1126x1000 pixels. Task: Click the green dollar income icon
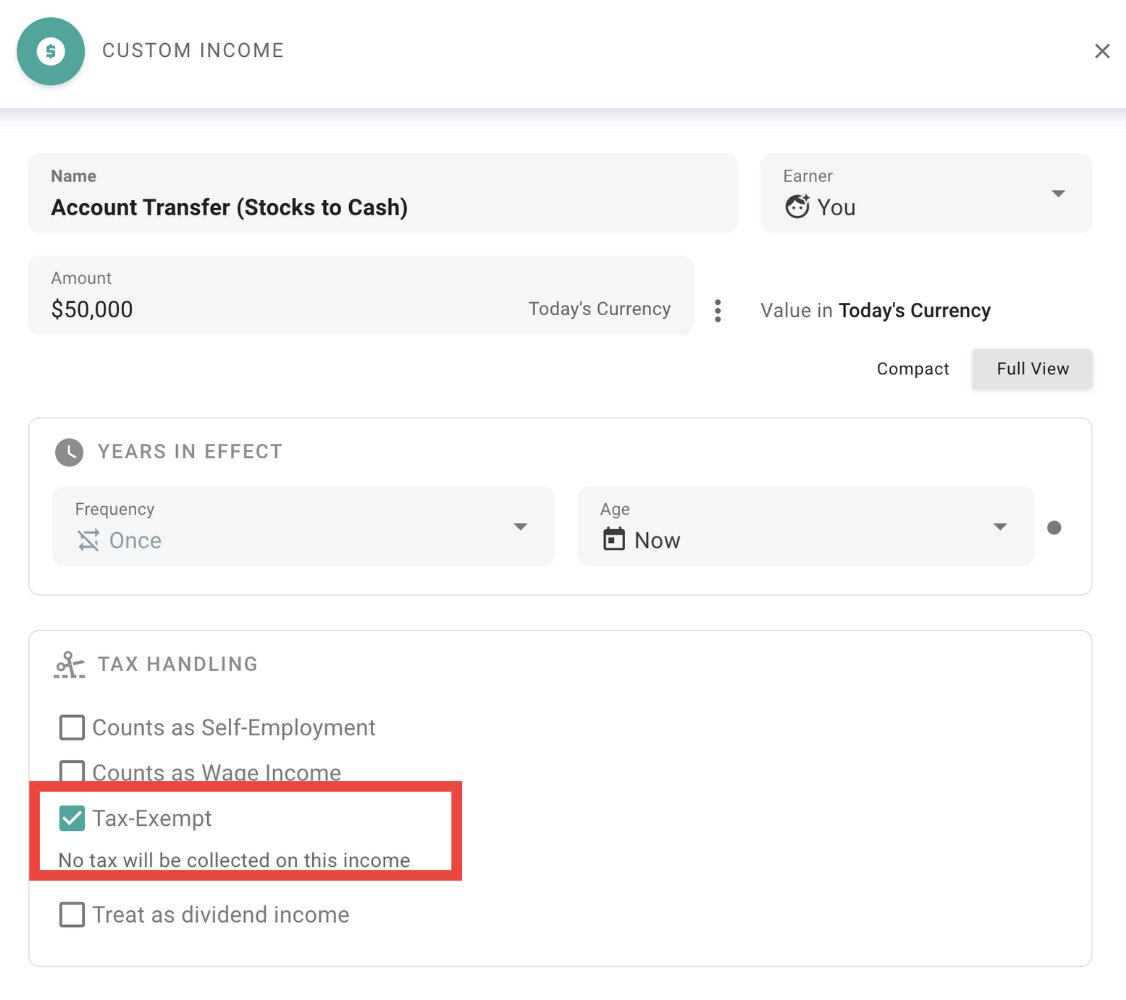(x=50, y=50)
